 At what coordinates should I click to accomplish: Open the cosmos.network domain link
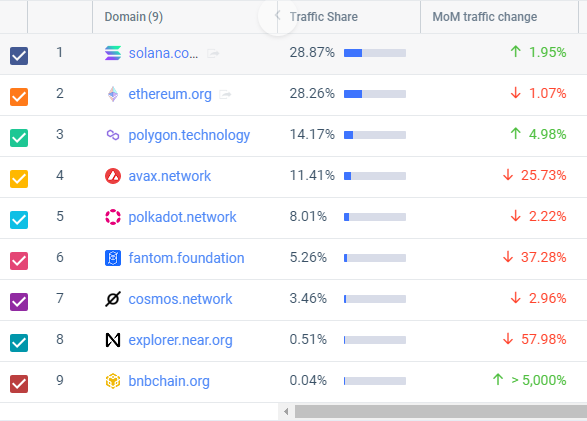click(180, 299)
